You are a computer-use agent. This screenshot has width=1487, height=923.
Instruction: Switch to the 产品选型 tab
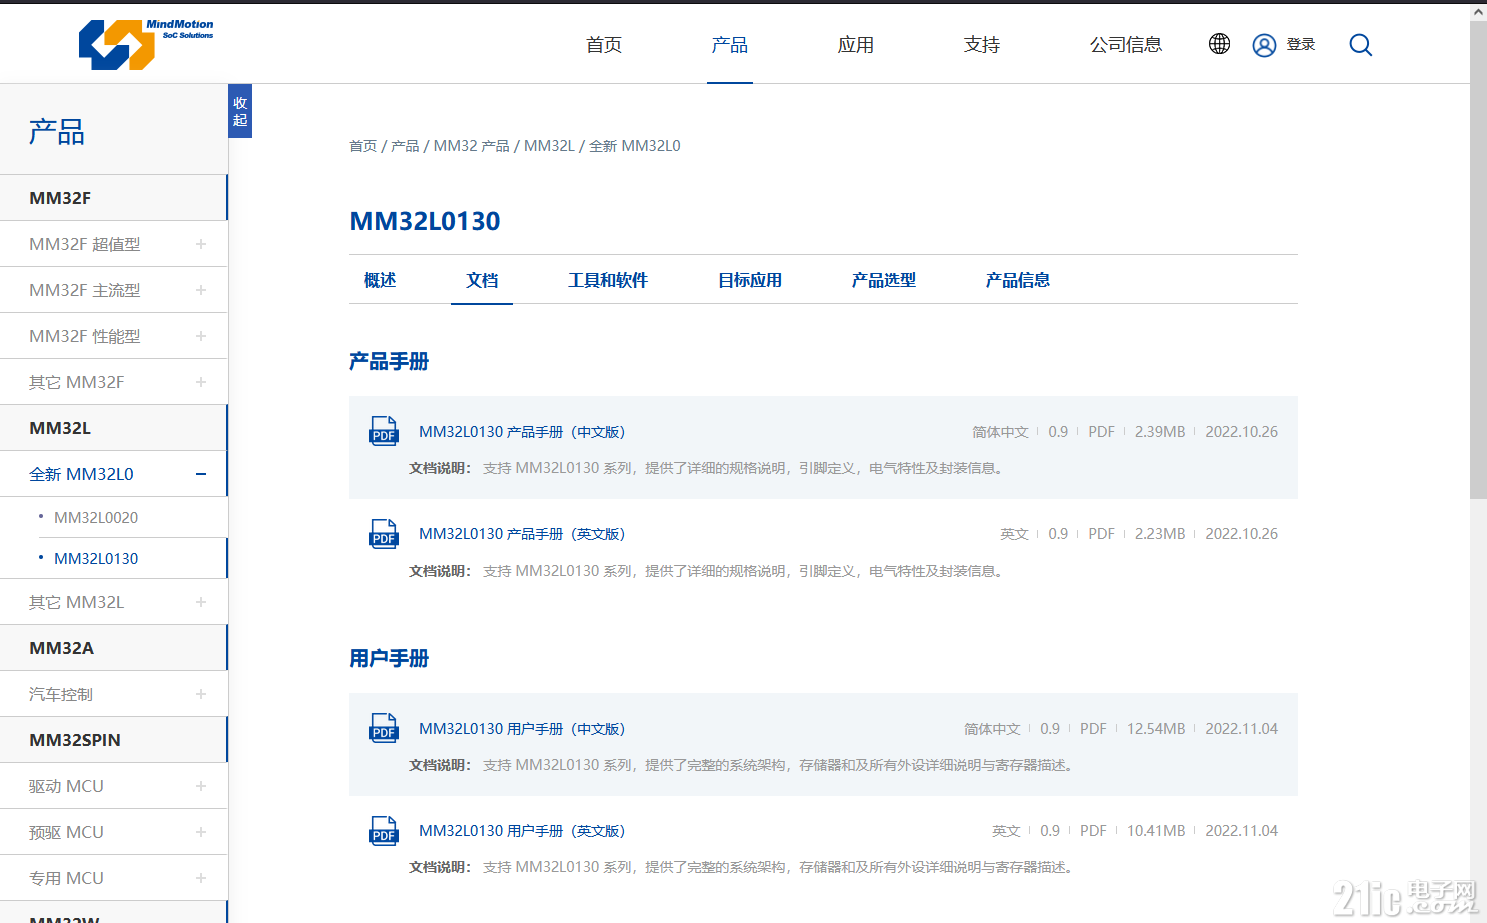[x=884, y=280]
